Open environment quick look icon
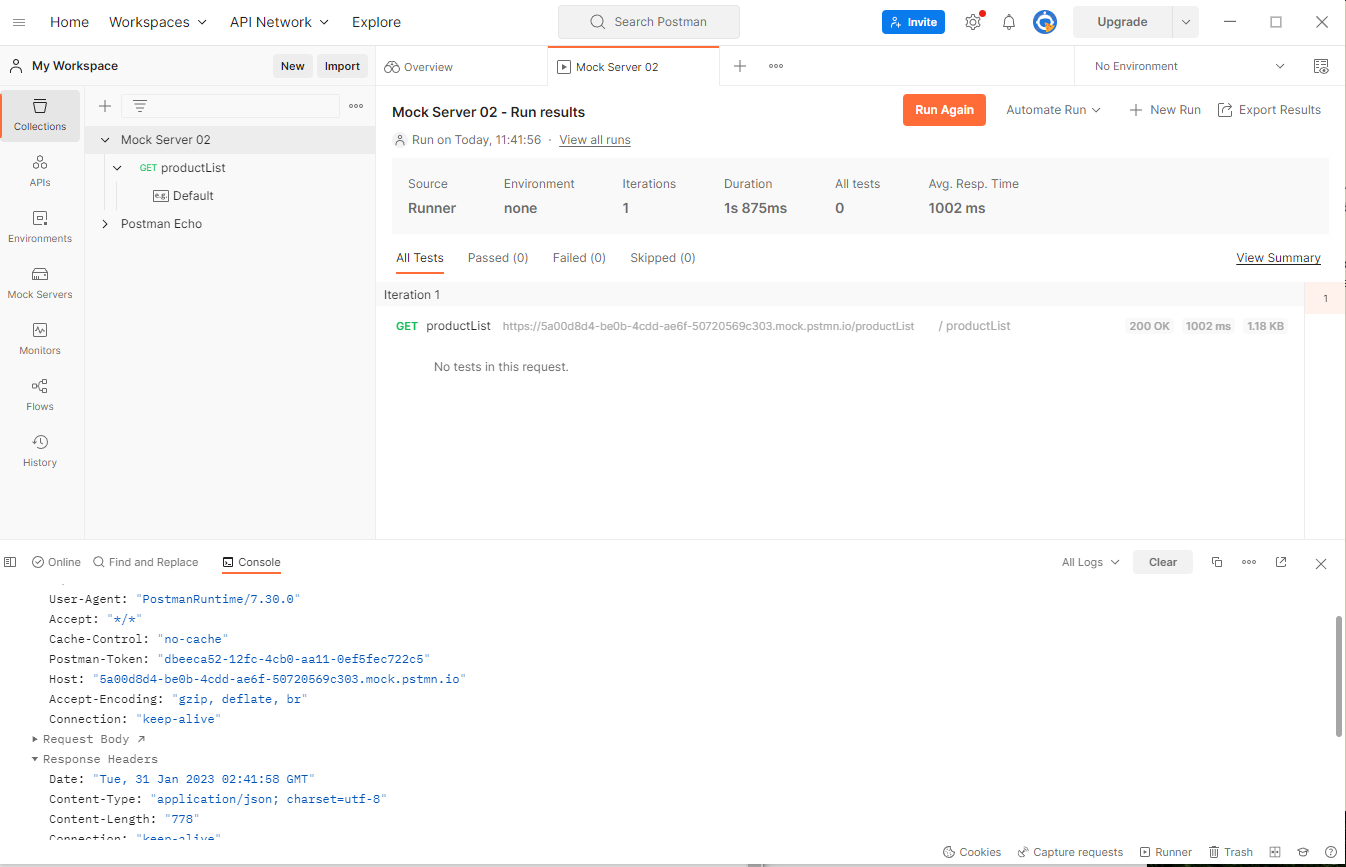 pyautogui.click(x=1321, y=66)
